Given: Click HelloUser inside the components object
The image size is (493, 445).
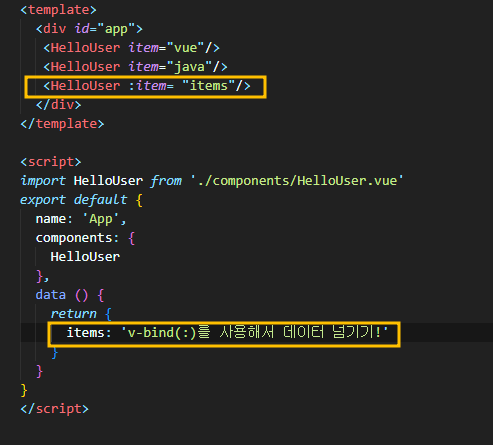Looking at the screenshot, I should tap(85, 257).
